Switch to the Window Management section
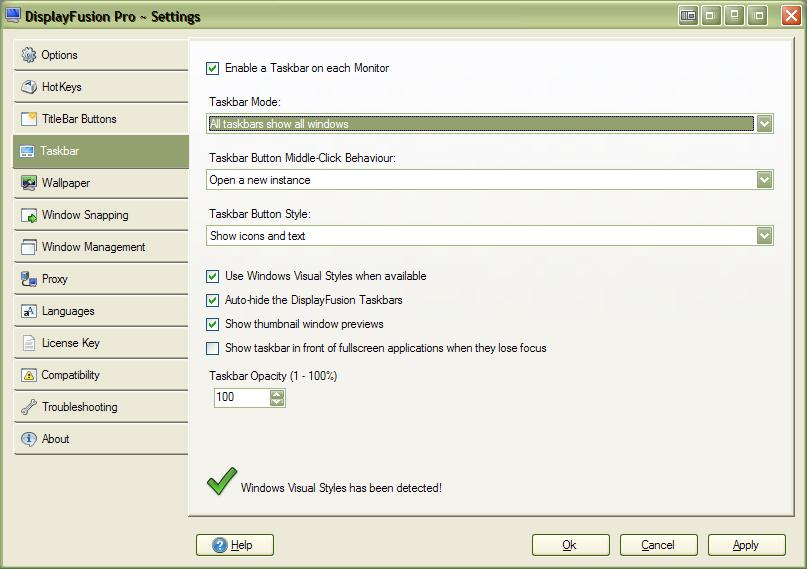Image resolution: width=807 pixels, height=569 pixels. pos(93,247)
